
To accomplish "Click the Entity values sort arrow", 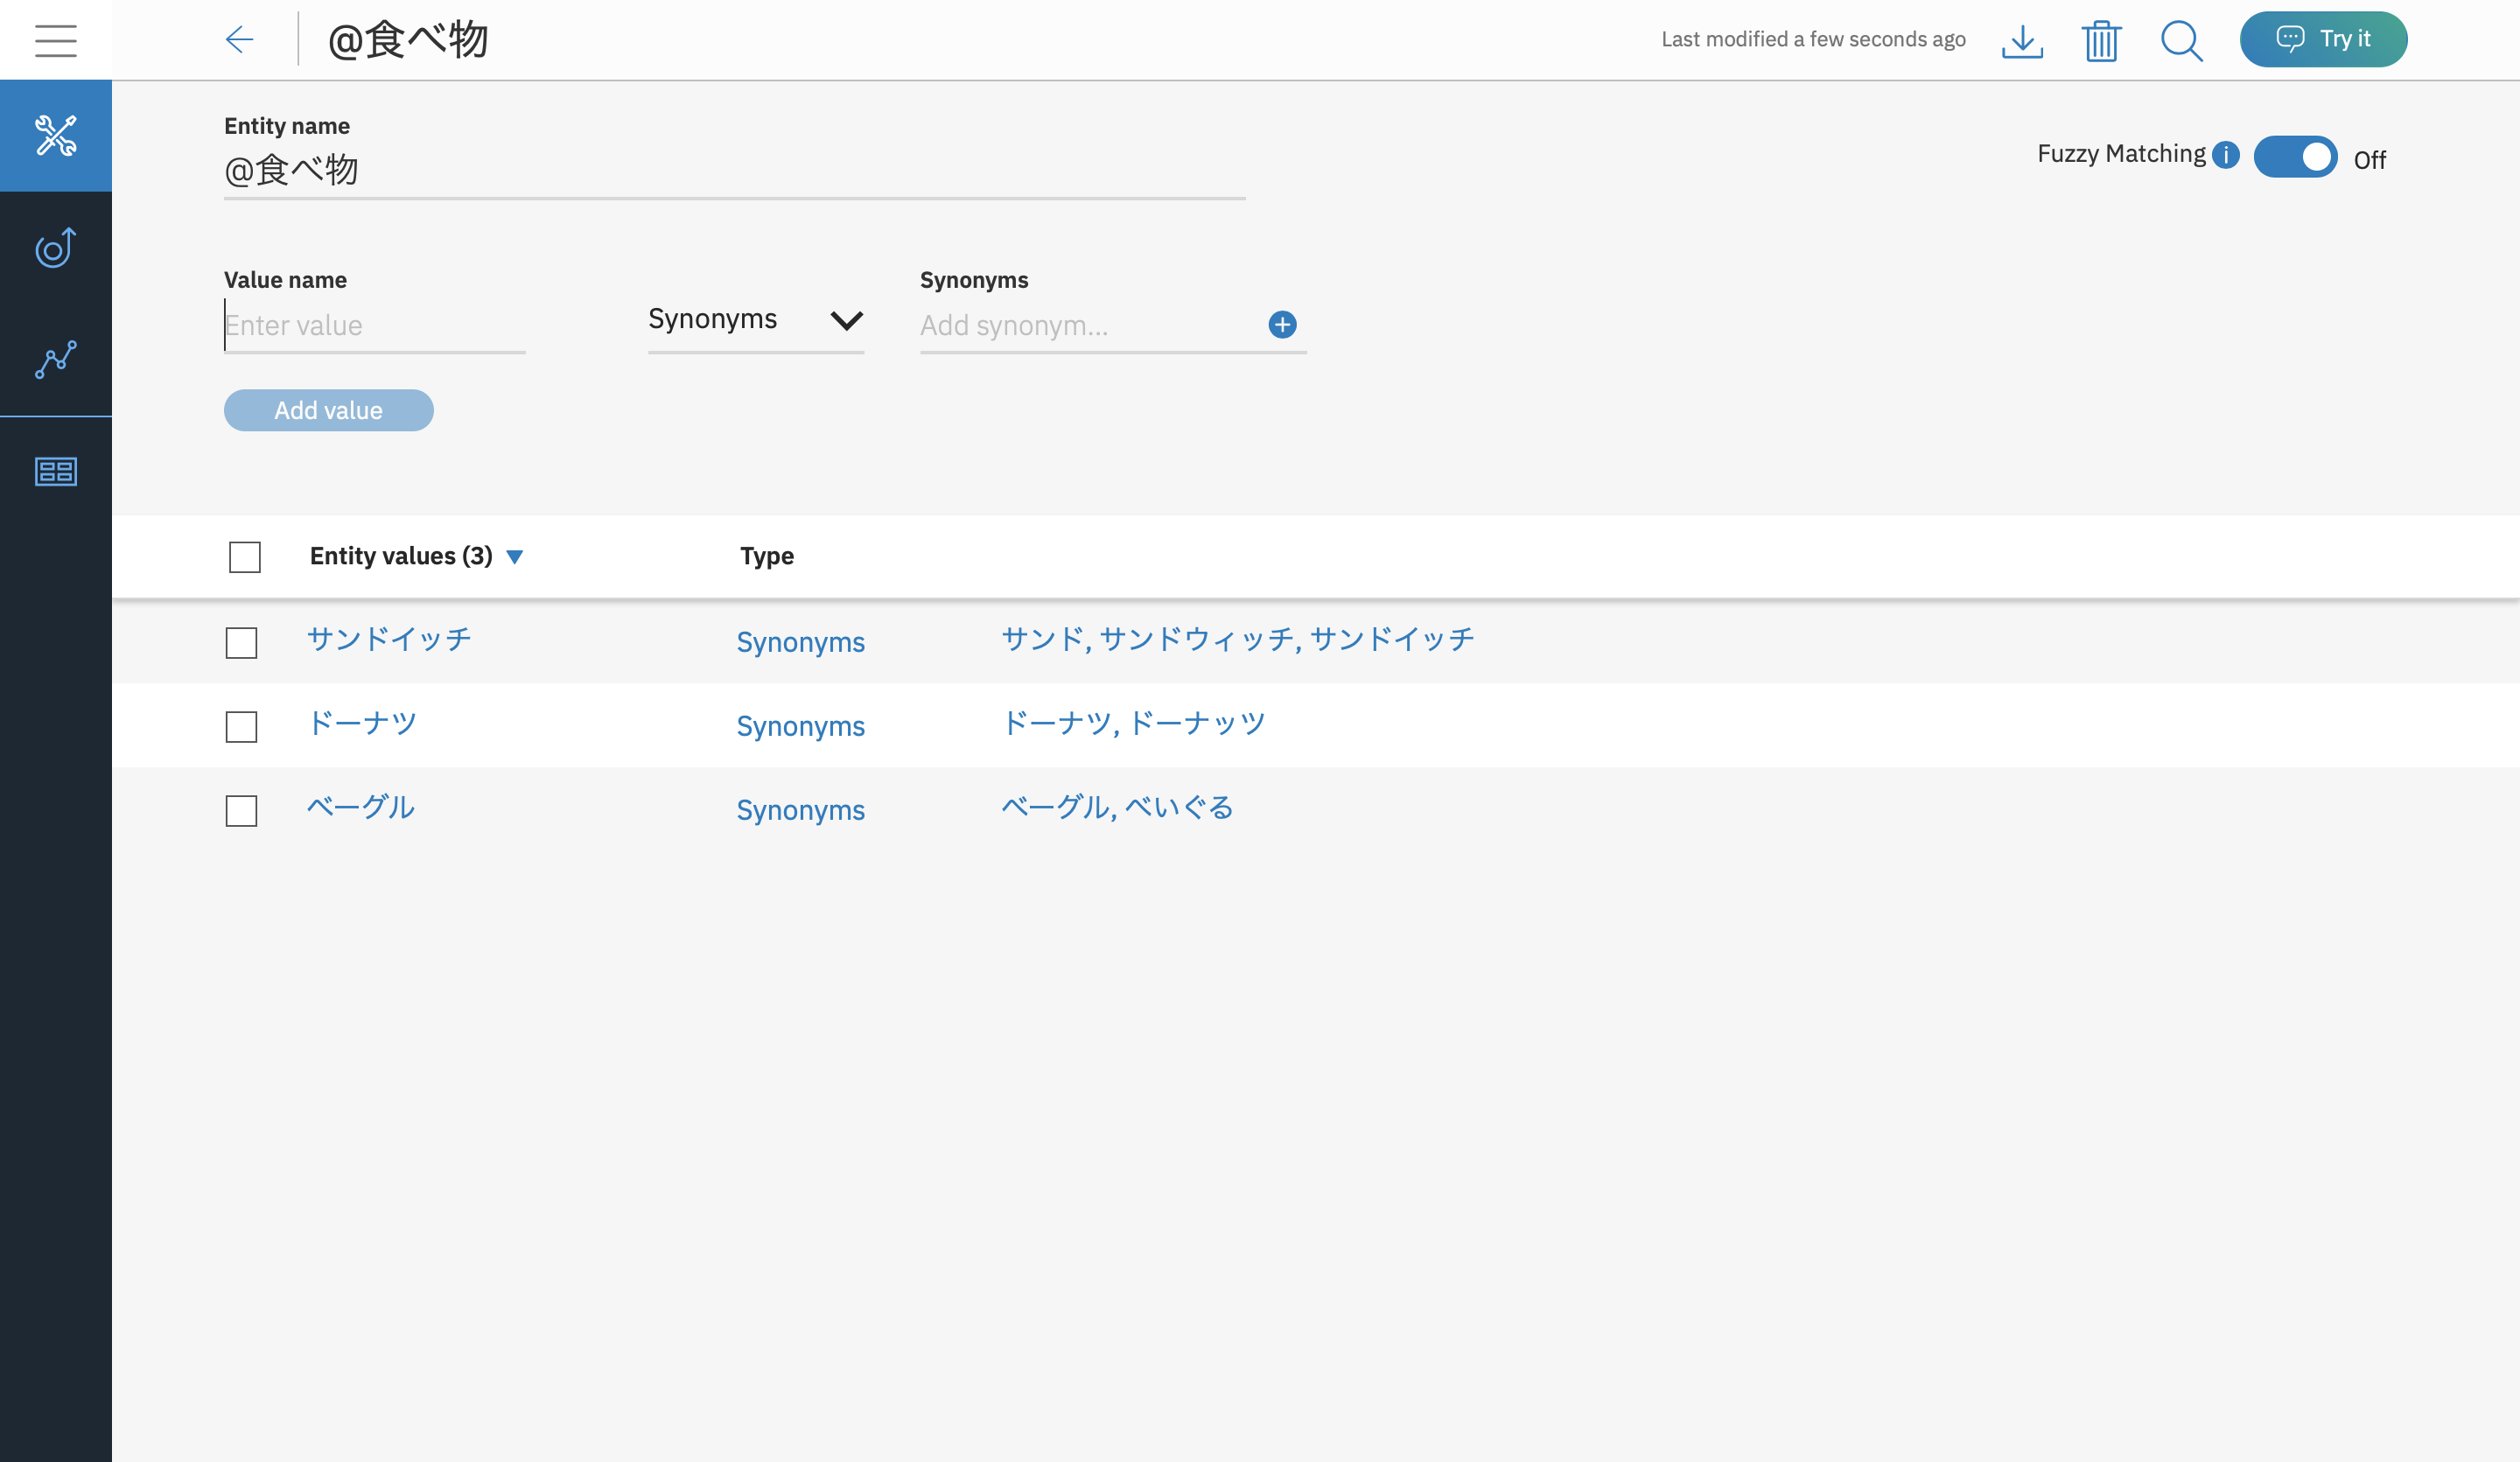I will click(x=515, y=557).
